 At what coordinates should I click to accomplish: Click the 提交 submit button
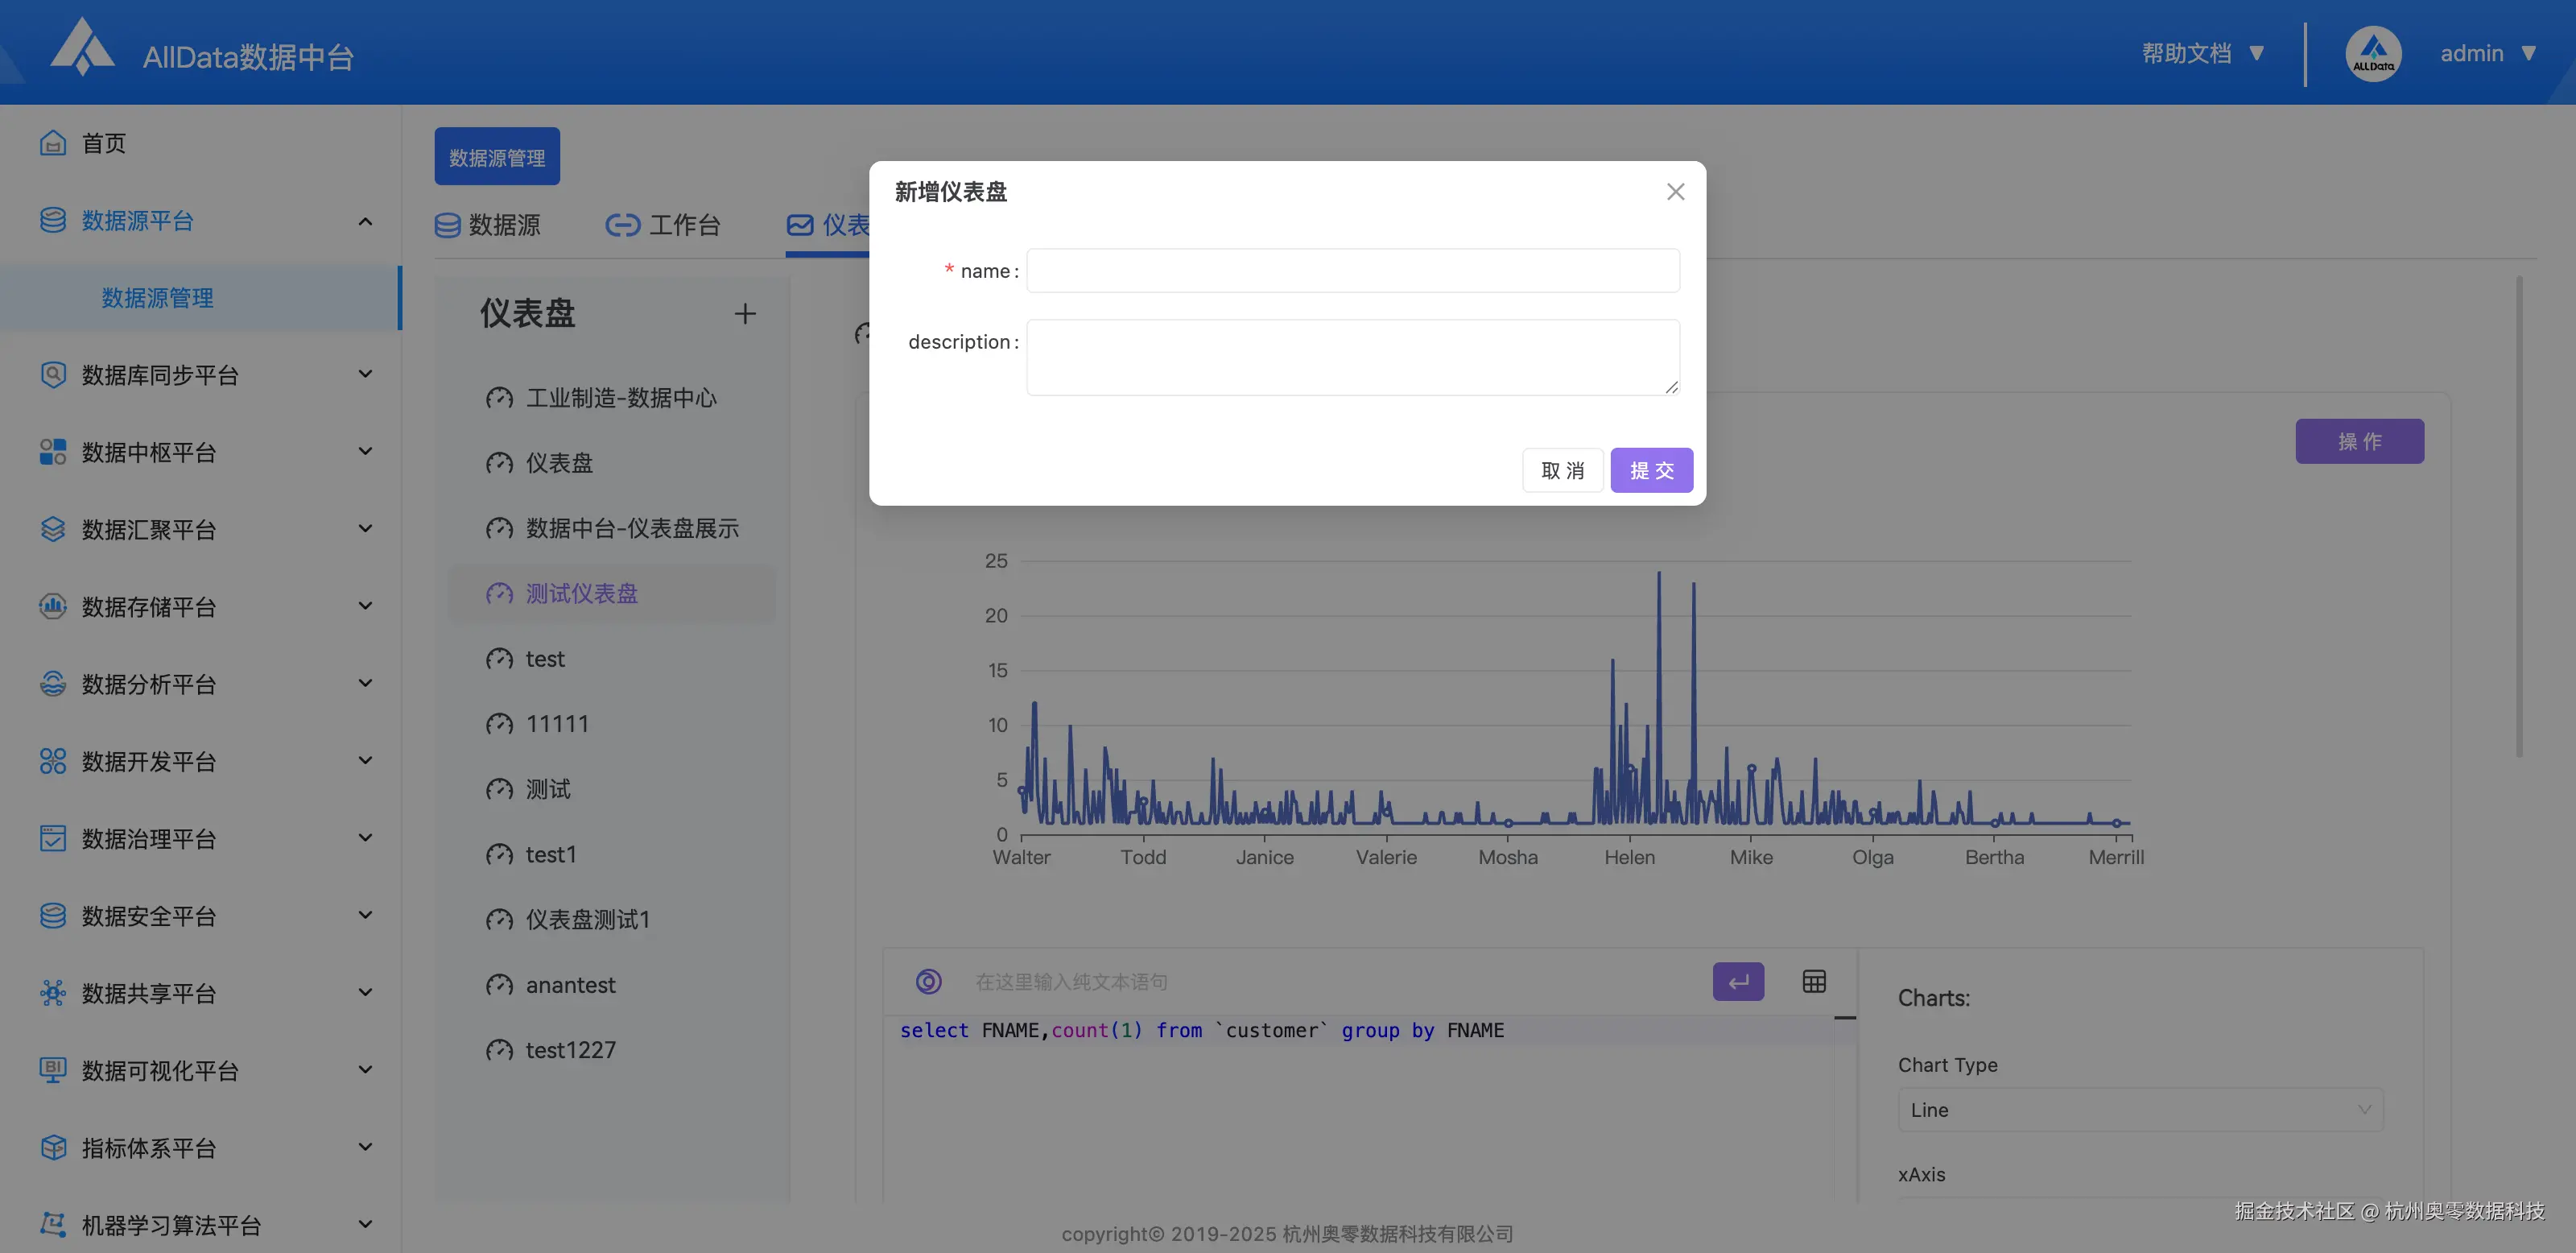1651,470
